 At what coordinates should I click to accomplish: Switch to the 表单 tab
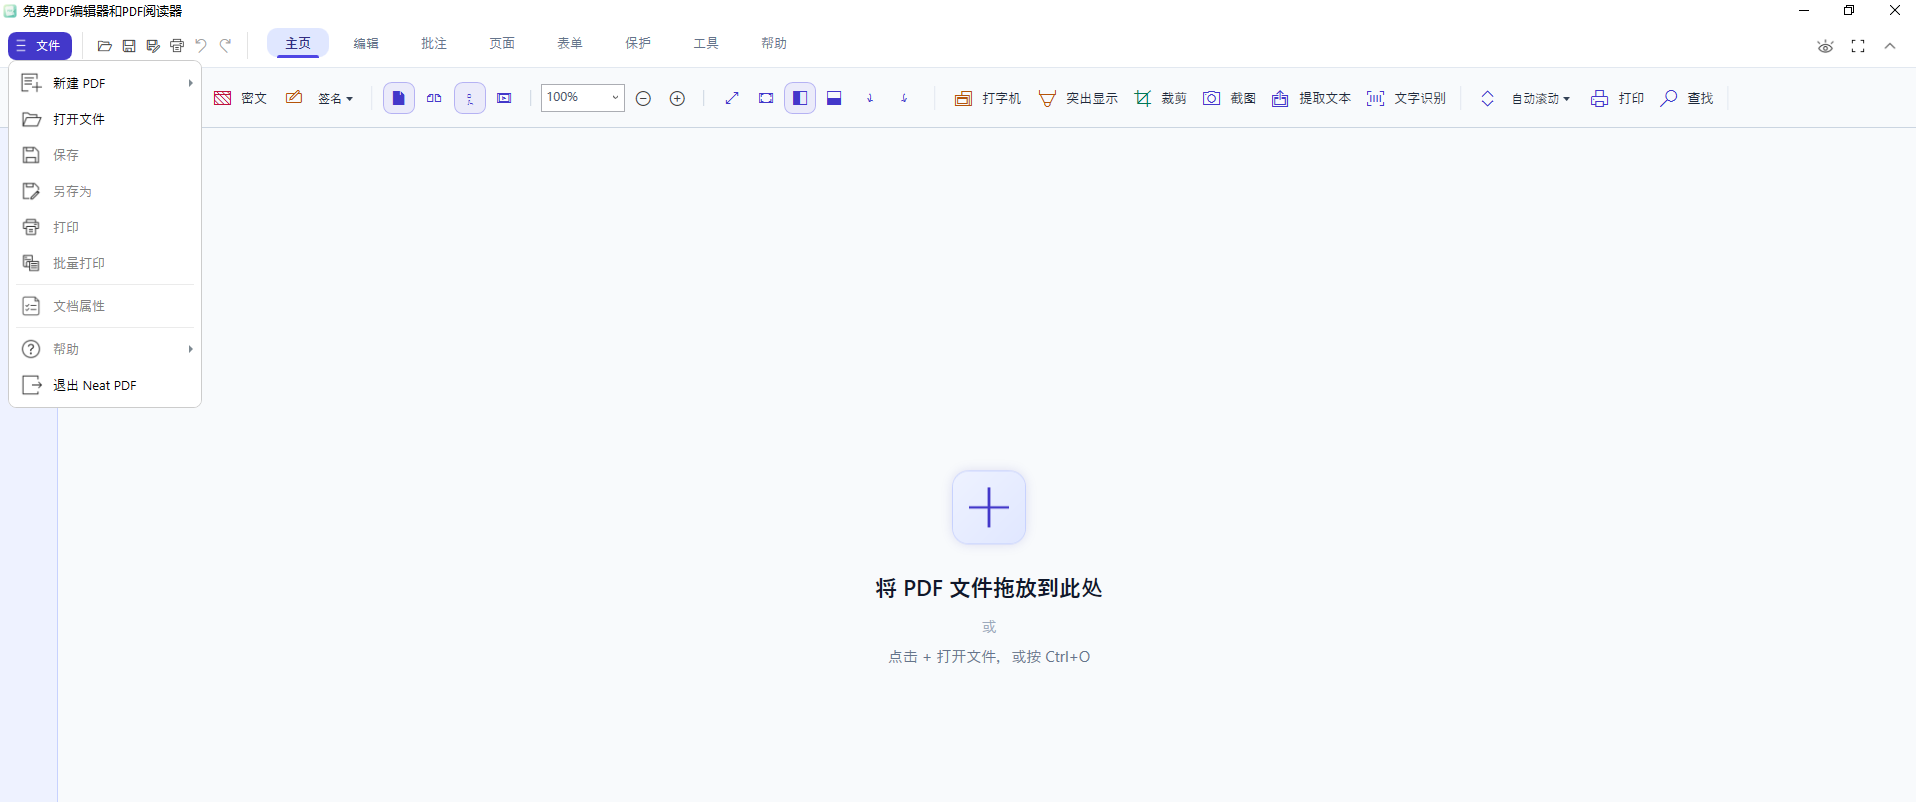click(570, 43)
